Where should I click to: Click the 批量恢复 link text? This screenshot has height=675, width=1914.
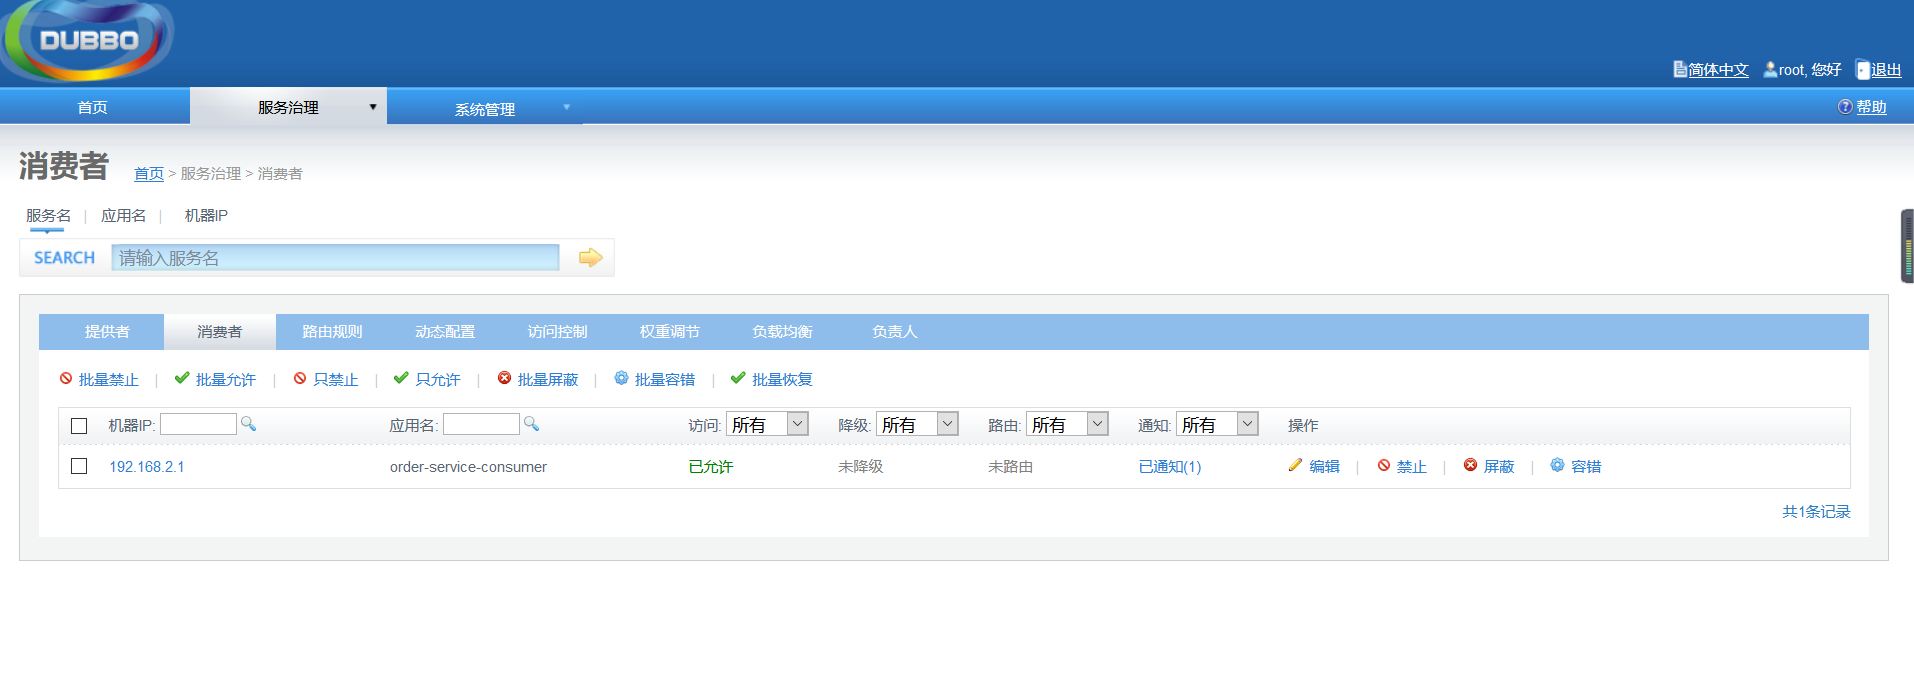[782, 380]
